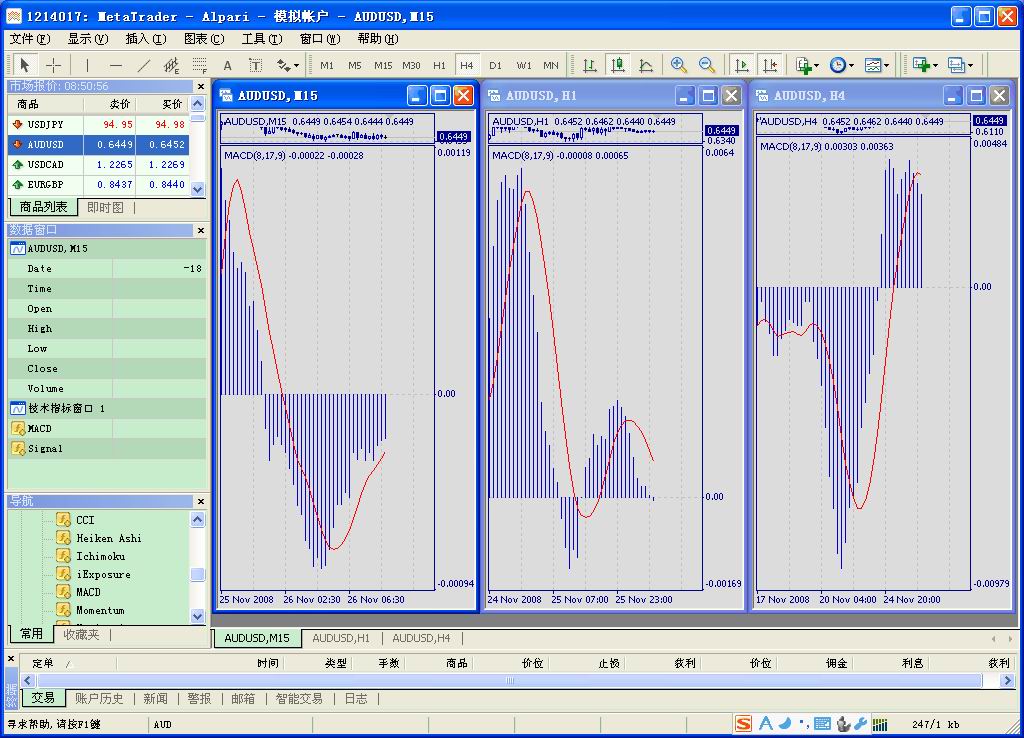Select the horizontal line drawing tool
The height and width of the screenshot is (738, 1024).
[x=116, y=65]
